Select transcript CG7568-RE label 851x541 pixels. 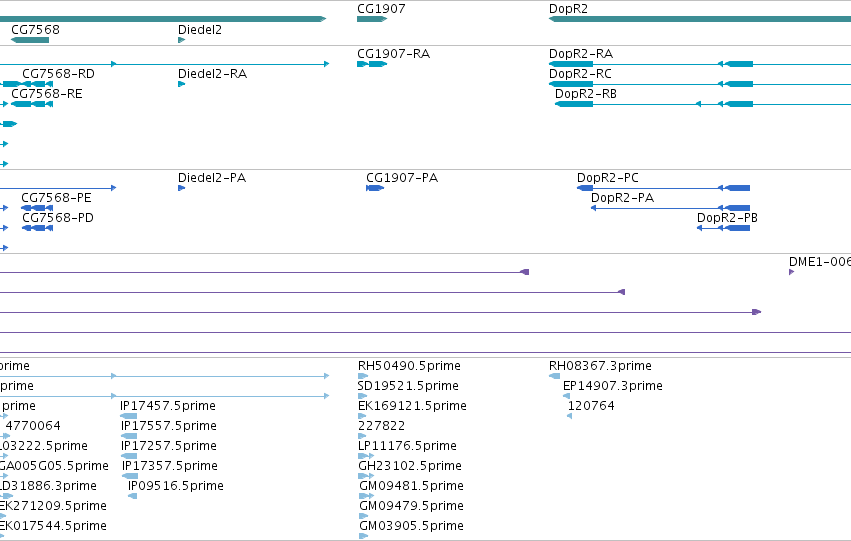point(47,94)
